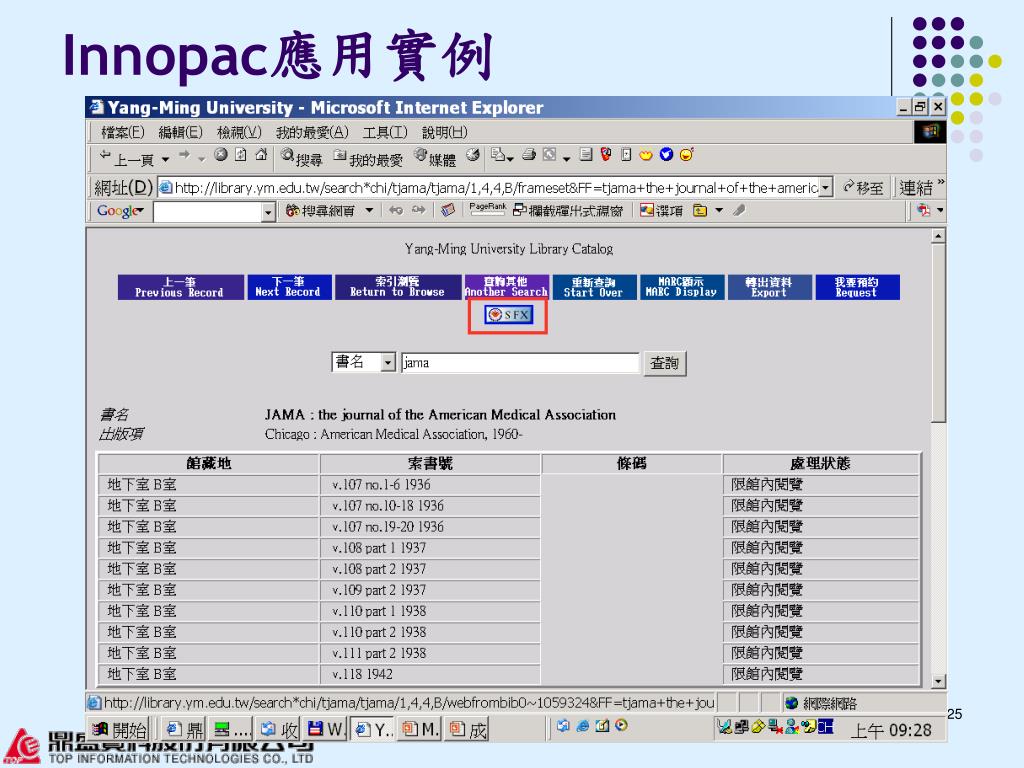Go to the home page icon
Screen dimensions: 1024x768
[261, 155]
